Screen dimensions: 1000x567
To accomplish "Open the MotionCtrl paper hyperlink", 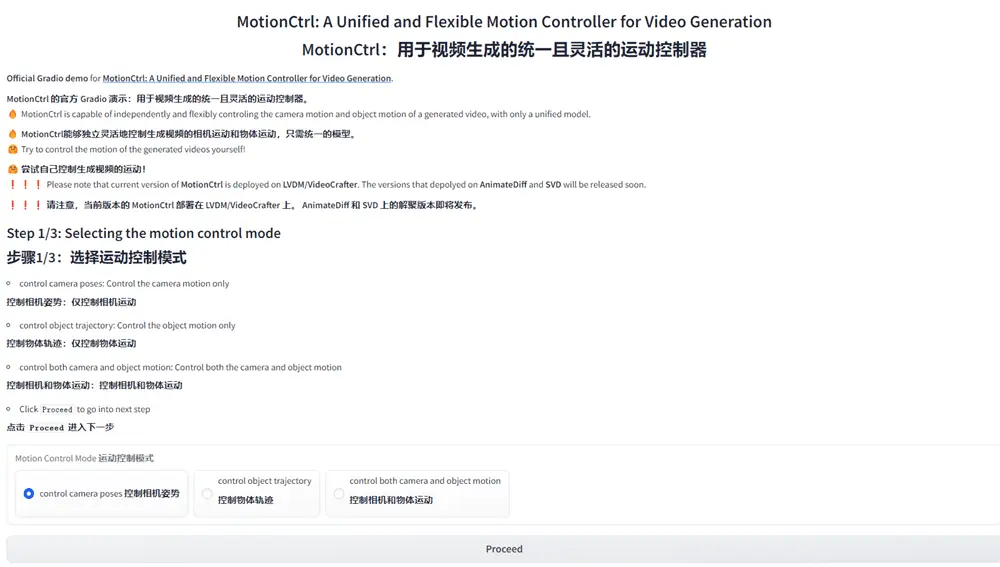I will click(x=247, y=78).
